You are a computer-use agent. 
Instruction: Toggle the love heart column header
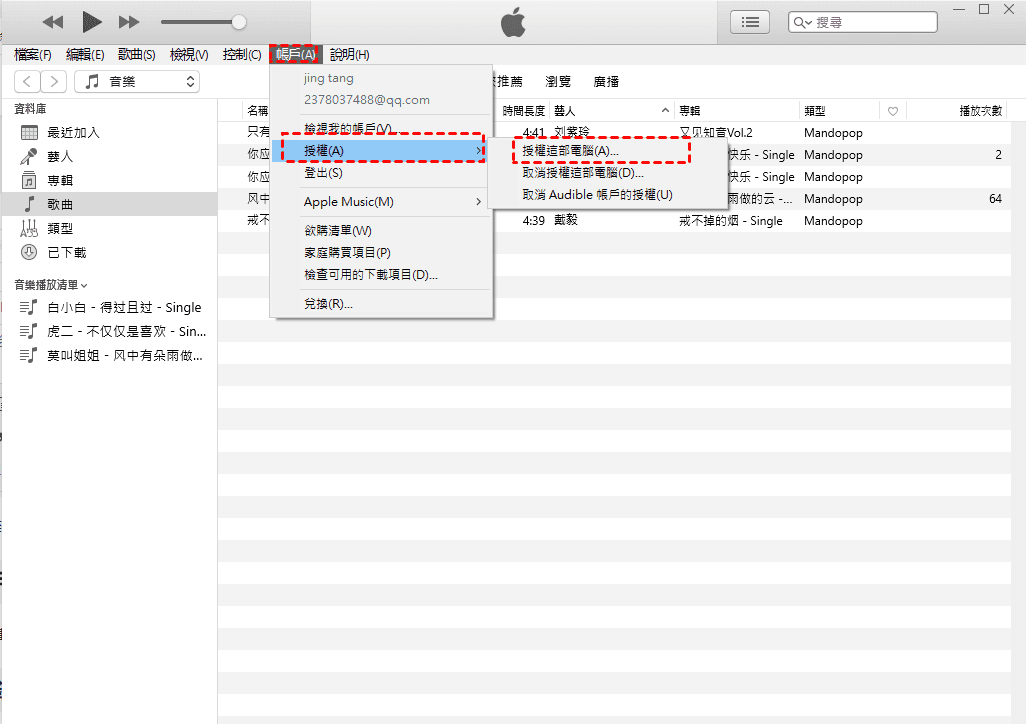(x=893, y=110)
